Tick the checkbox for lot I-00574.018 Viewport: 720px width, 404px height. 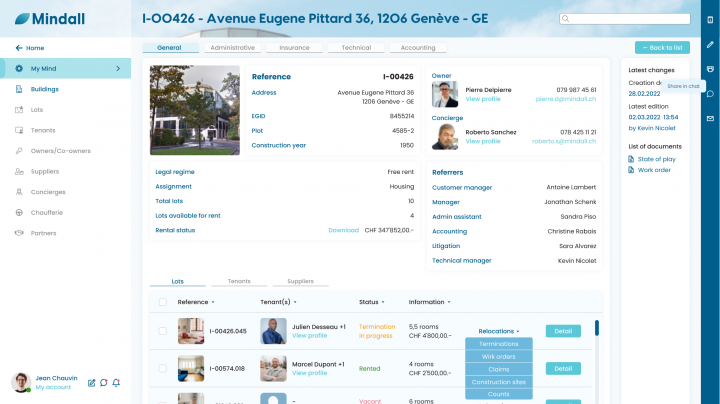(x=163, y=368)
